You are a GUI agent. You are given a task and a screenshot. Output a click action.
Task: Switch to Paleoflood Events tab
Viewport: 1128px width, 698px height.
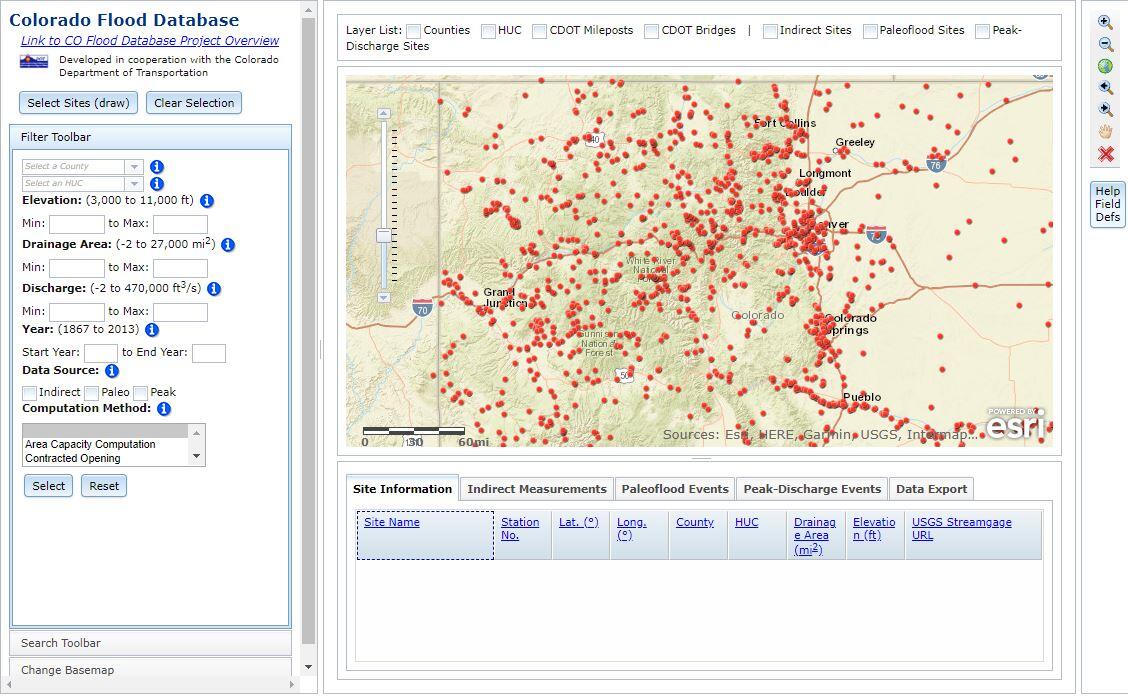[x=675, y=489]
